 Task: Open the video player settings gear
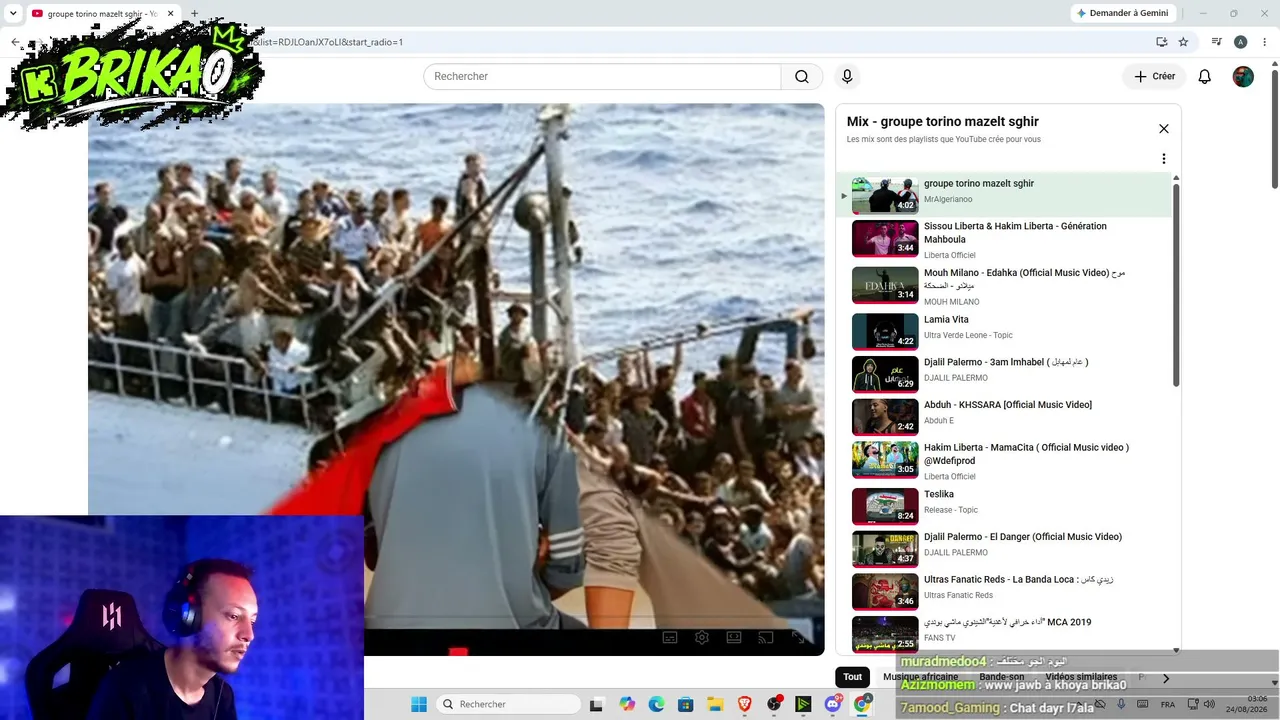[702, 638]
